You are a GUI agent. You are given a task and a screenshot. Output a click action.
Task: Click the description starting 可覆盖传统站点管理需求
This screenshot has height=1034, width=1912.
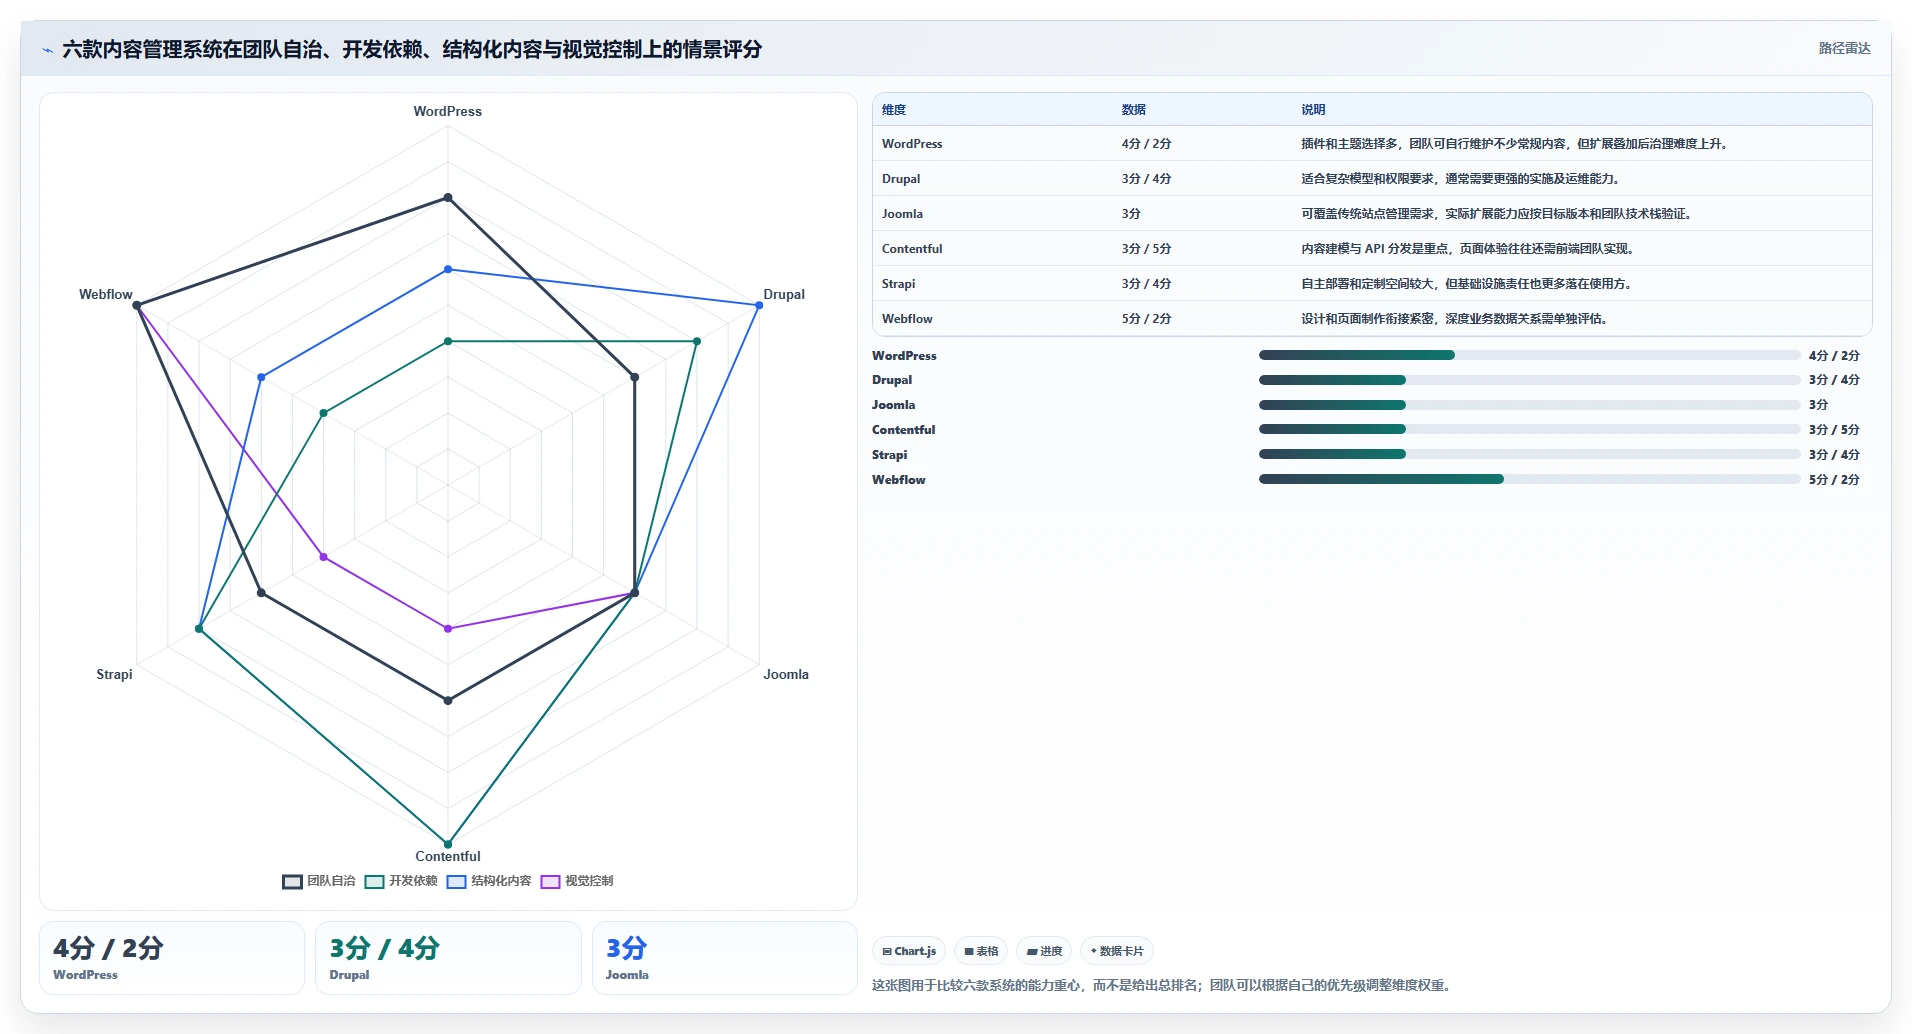[1498, 214]
